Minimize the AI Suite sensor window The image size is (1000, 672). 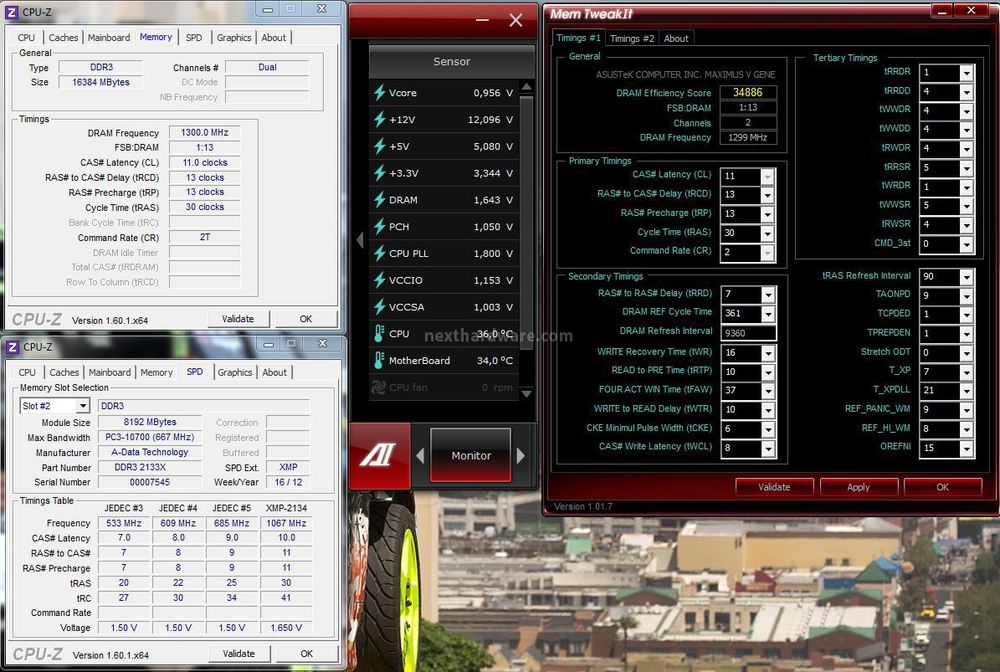(x=482, y=20)
